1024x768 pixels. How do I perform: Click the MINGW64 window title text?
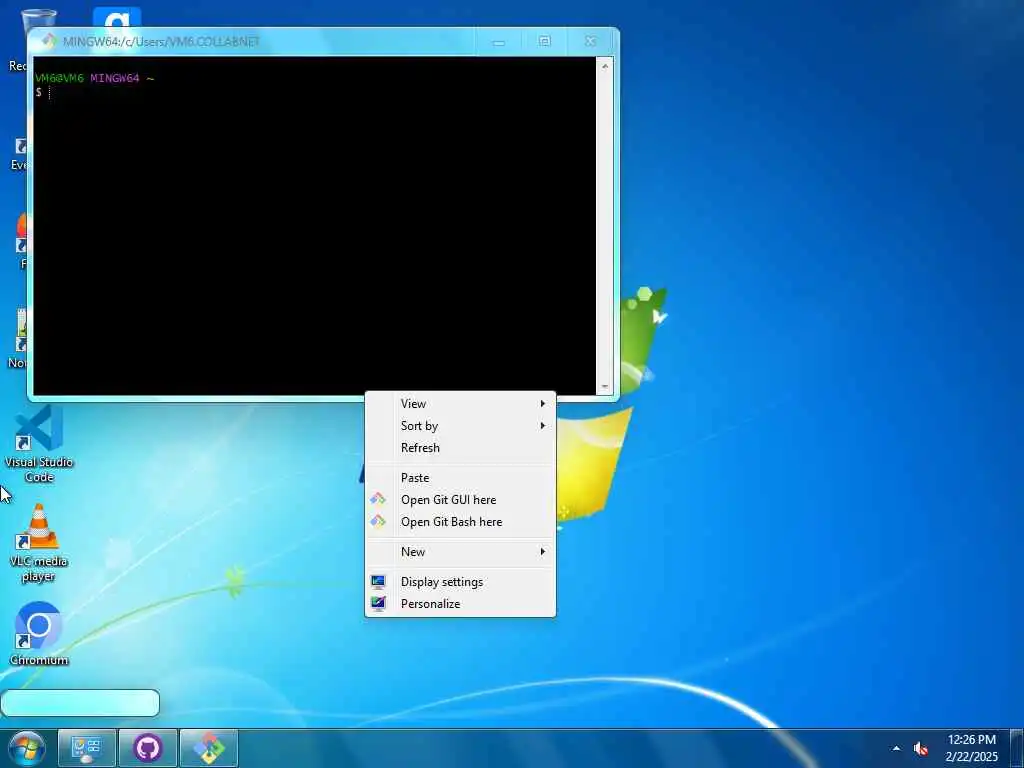pyautogui.click(x=161, y=42)
